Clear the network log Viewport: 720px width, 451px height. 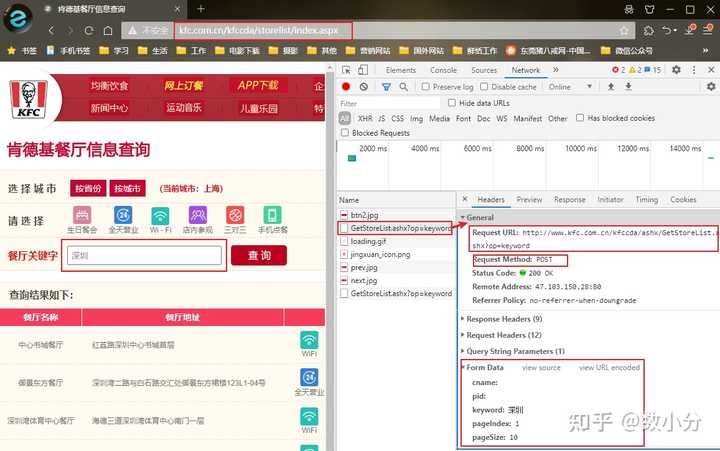pos(364,86)
